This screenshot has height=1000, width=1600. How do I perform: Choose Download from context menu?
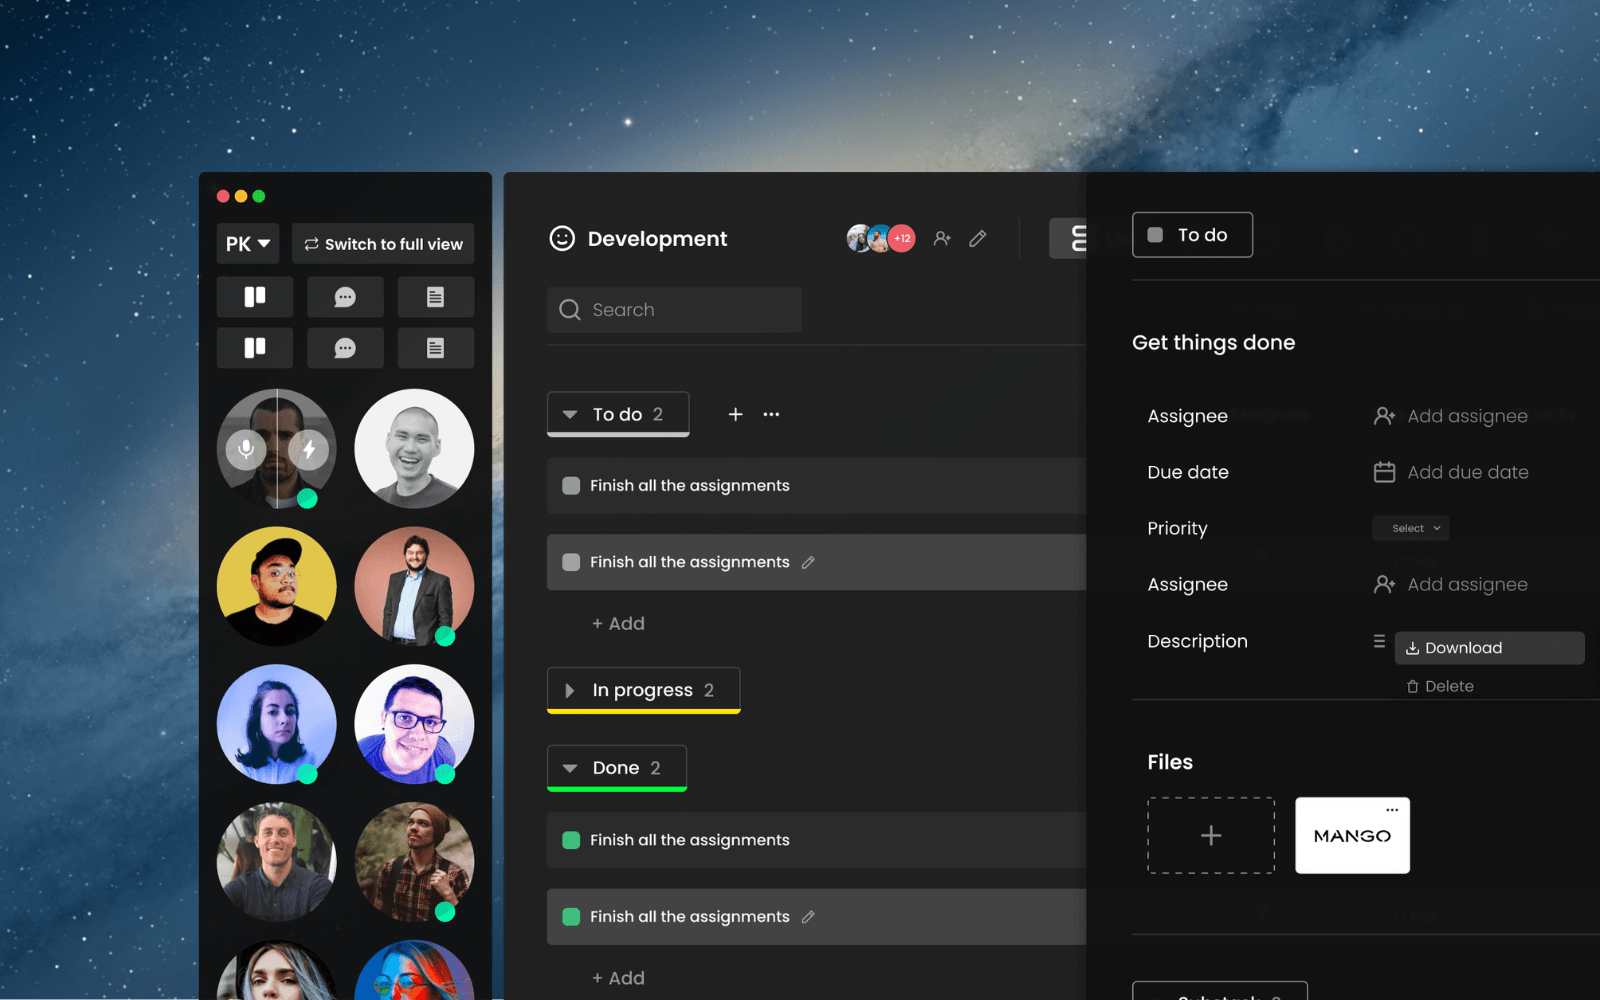[1489, 648]
